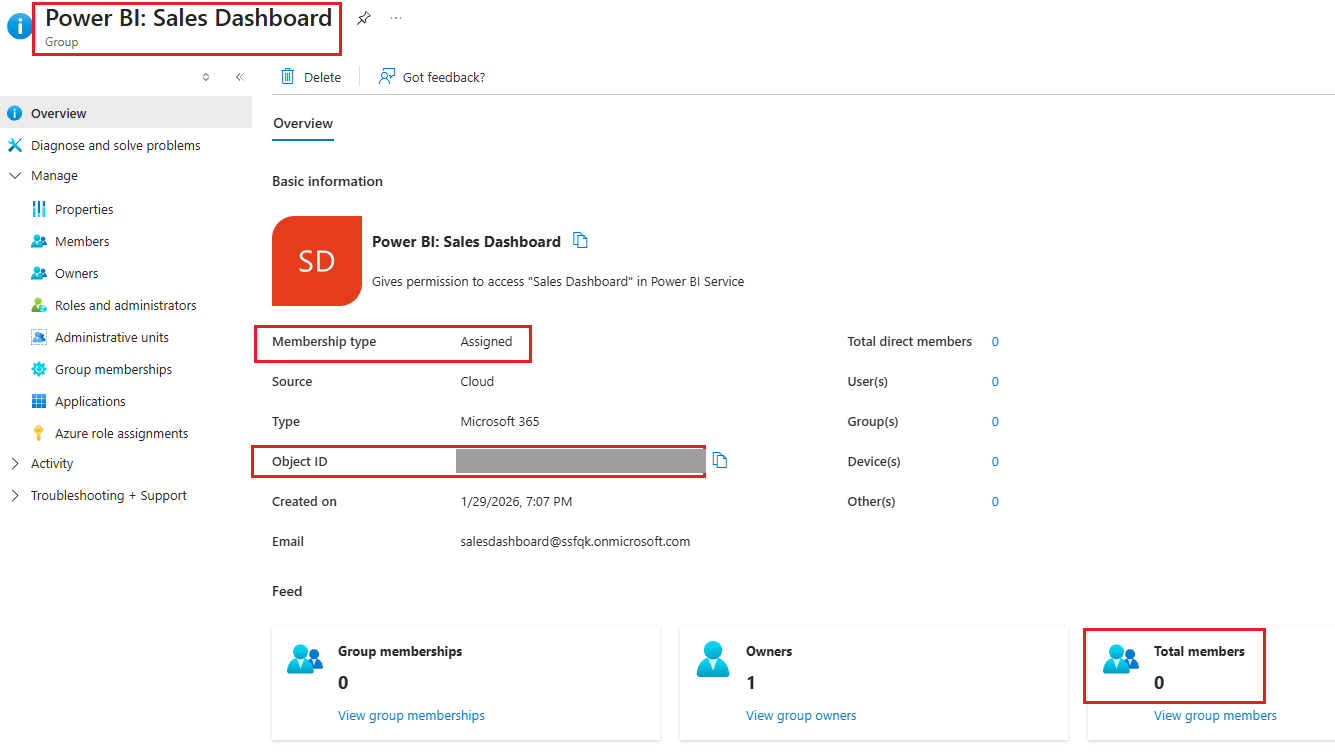Click the blue info icon beside page title
This screenshot has width=1335, height=754.
20,26
